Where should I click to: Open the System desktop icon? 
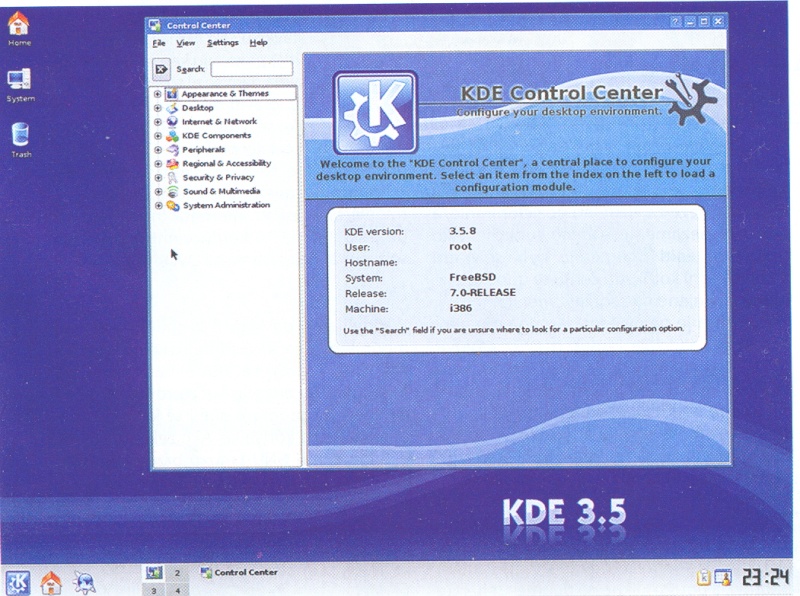tap(19, 80)
